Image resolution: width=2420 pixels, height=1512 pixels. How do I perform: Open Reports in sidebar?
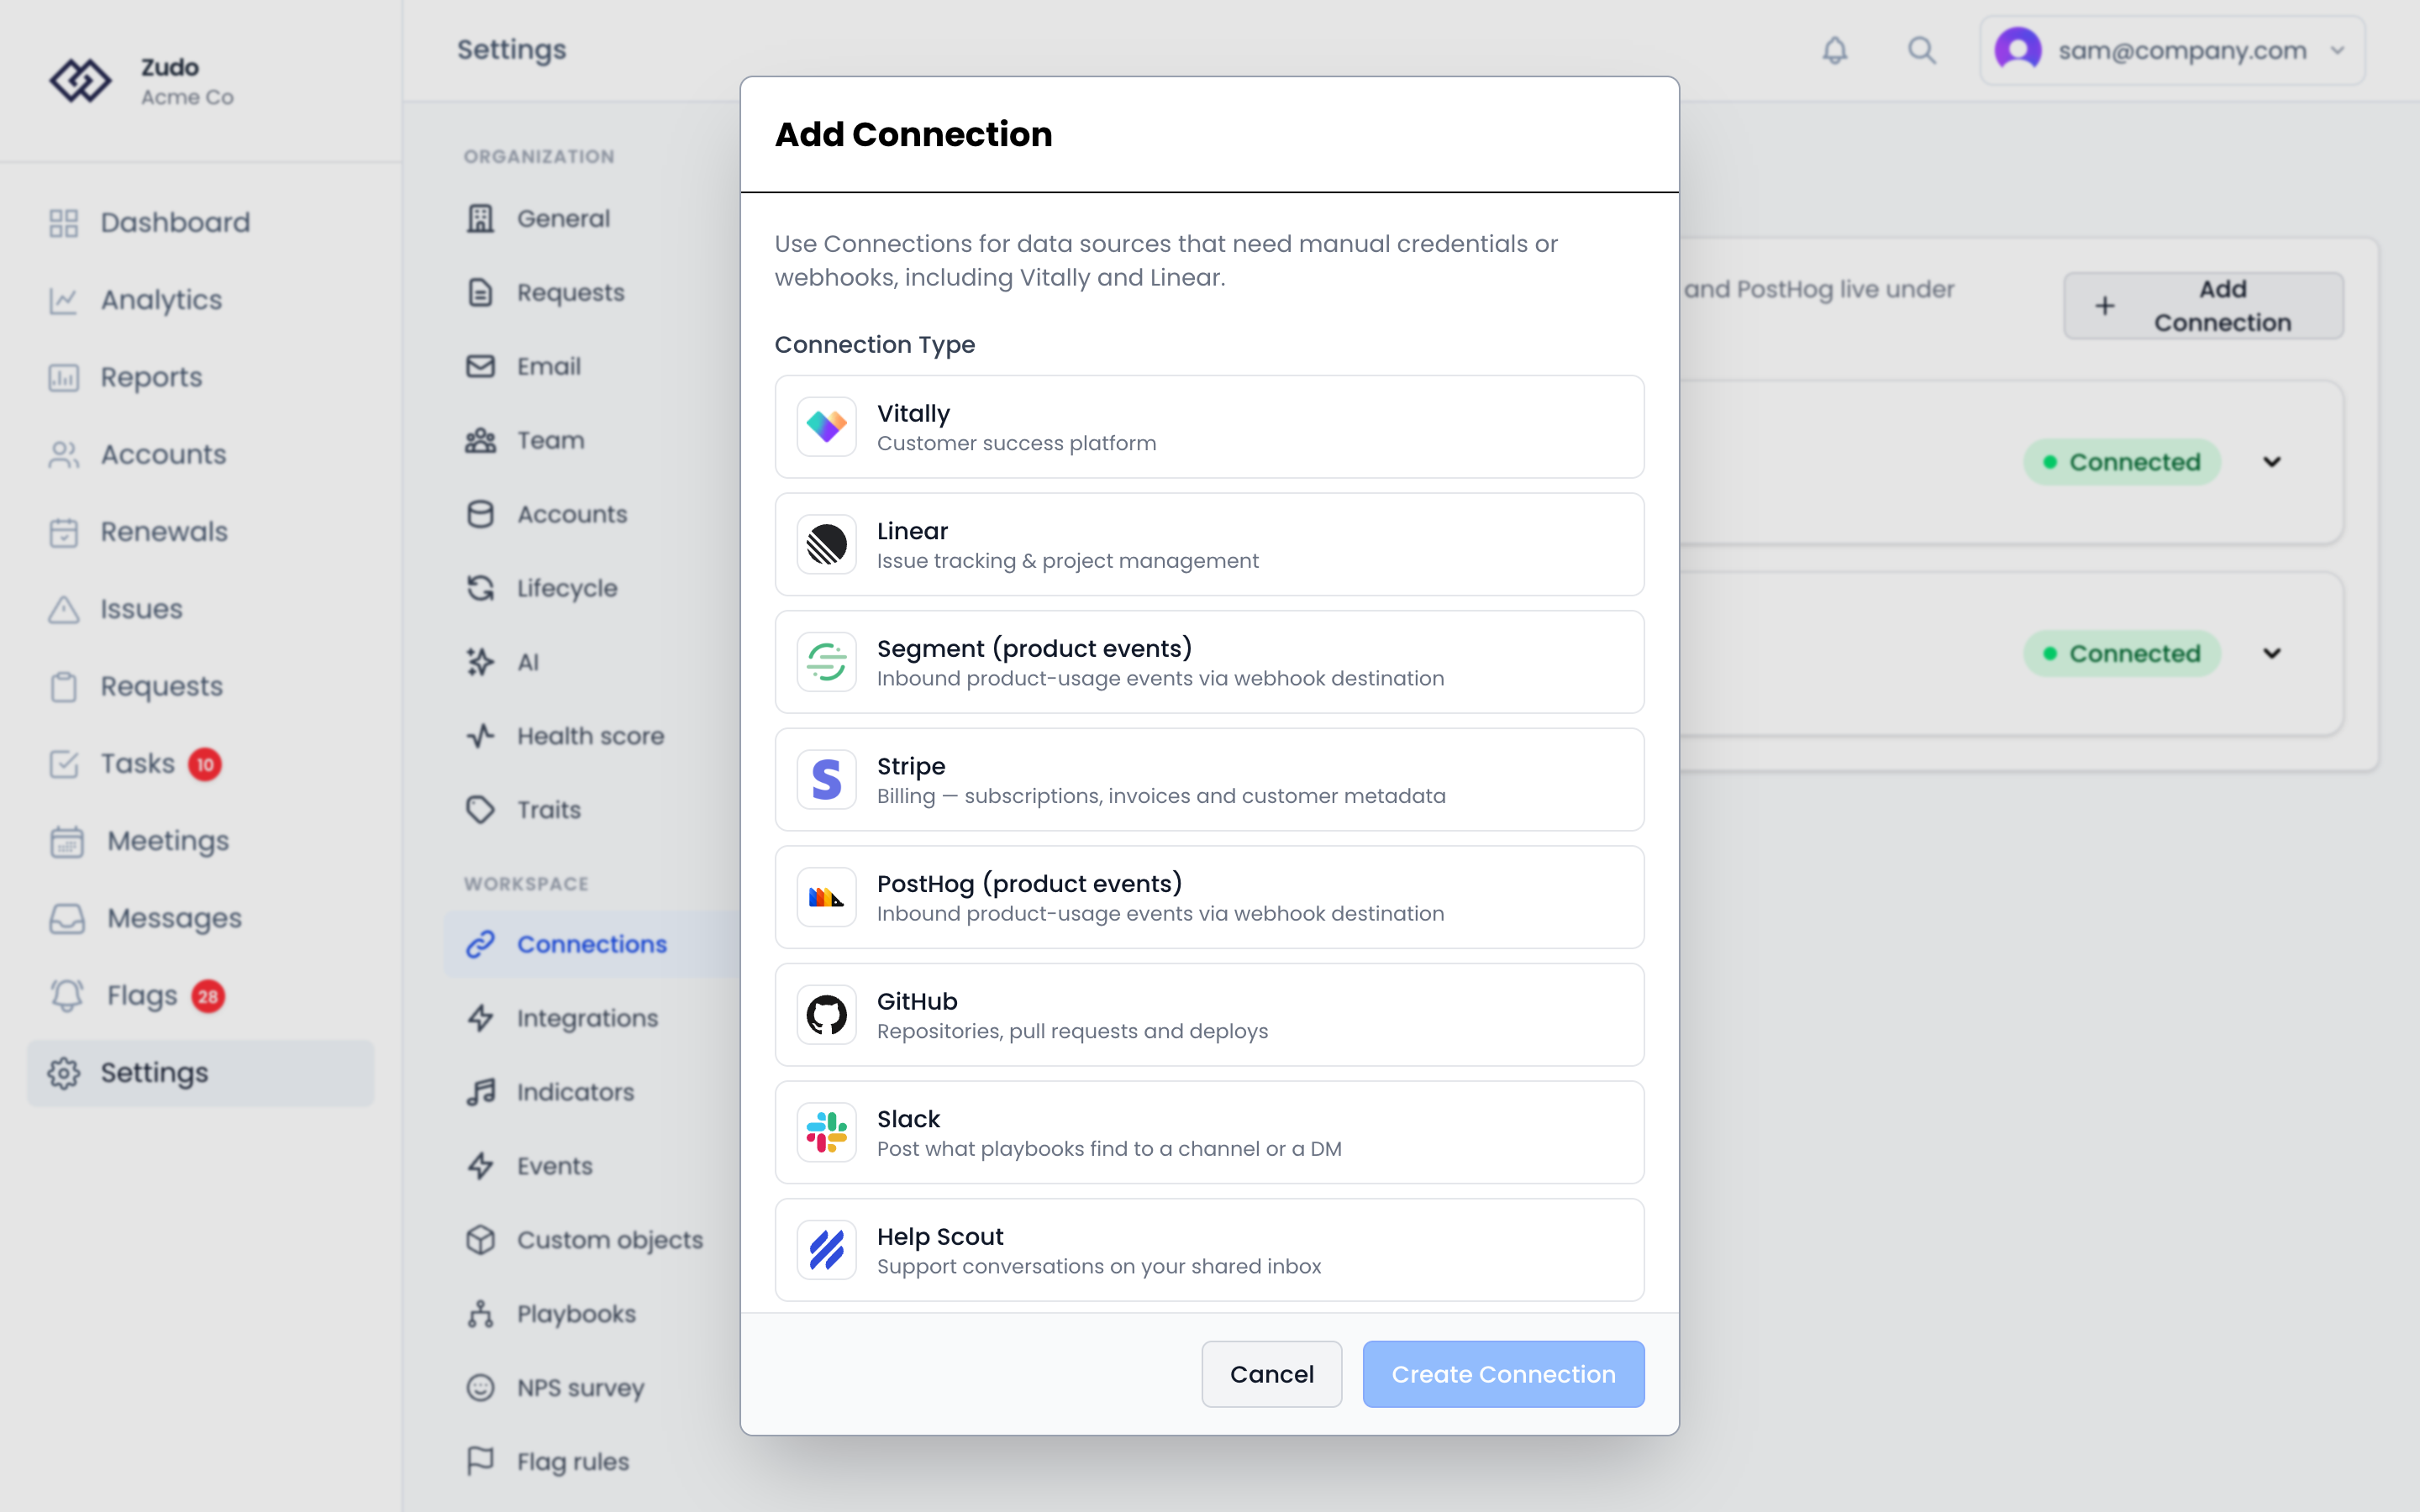(x=200, y=377)
